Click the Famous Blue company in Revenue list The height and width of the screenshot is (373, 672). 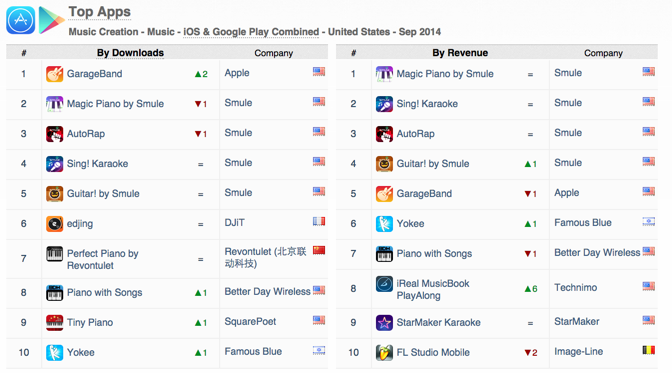(582, 223)
